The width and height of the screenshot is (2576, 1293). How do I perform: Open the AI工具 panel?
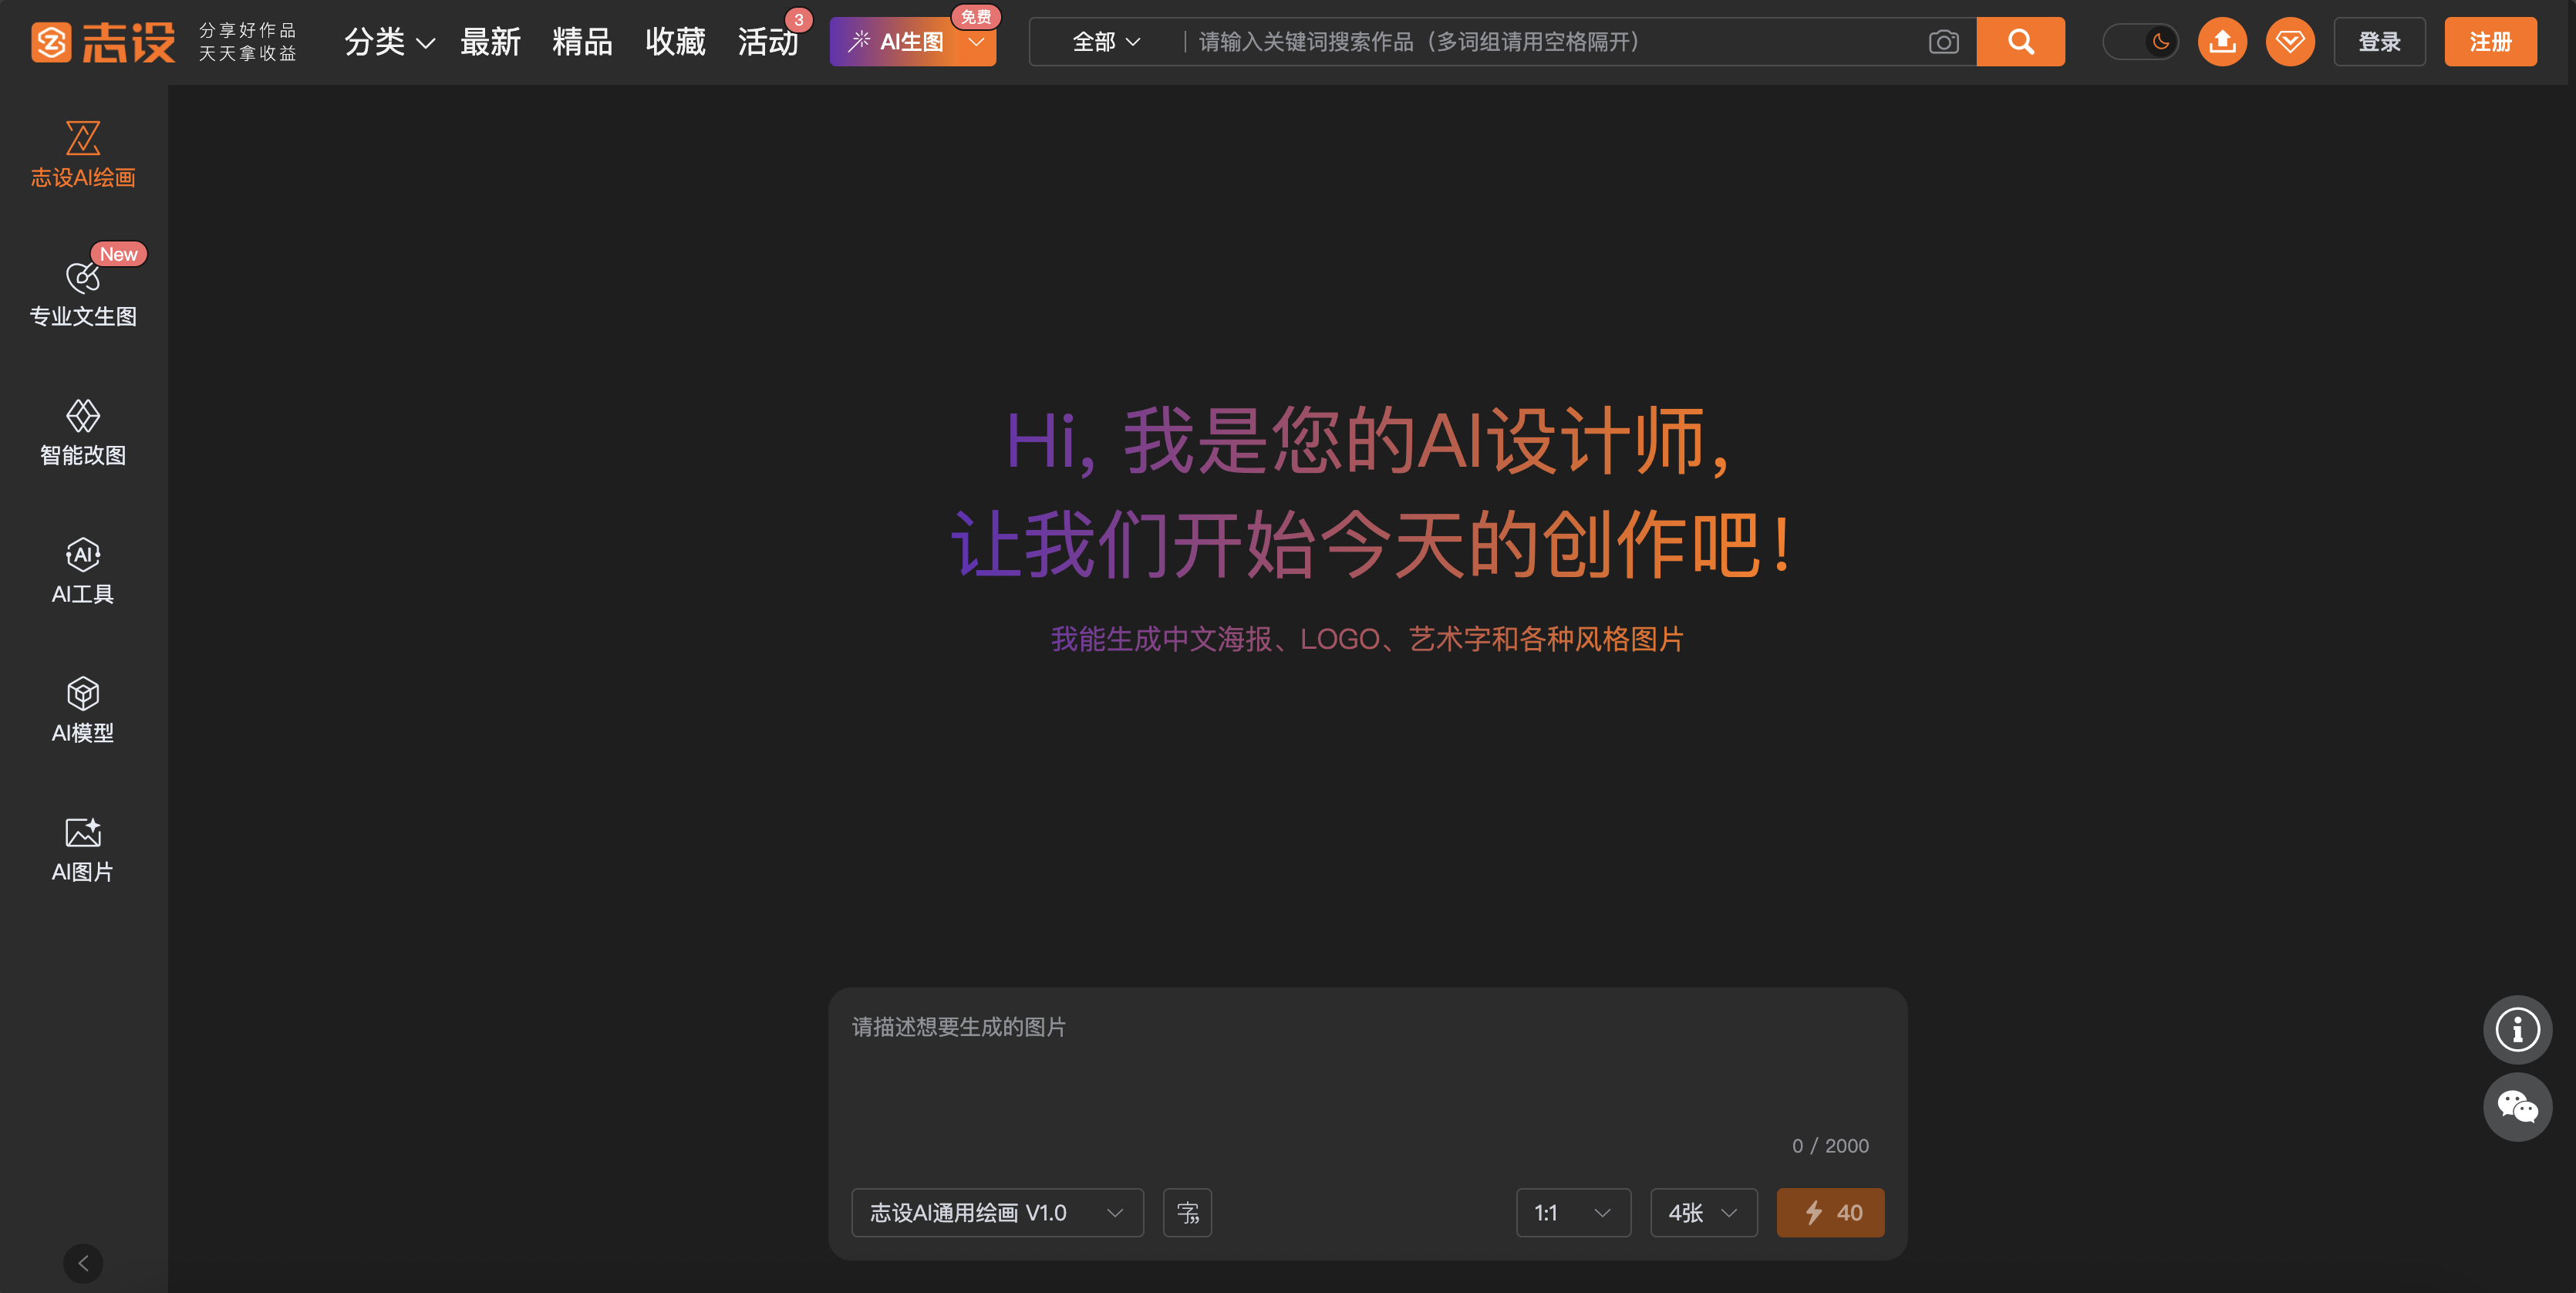[83, 571]
